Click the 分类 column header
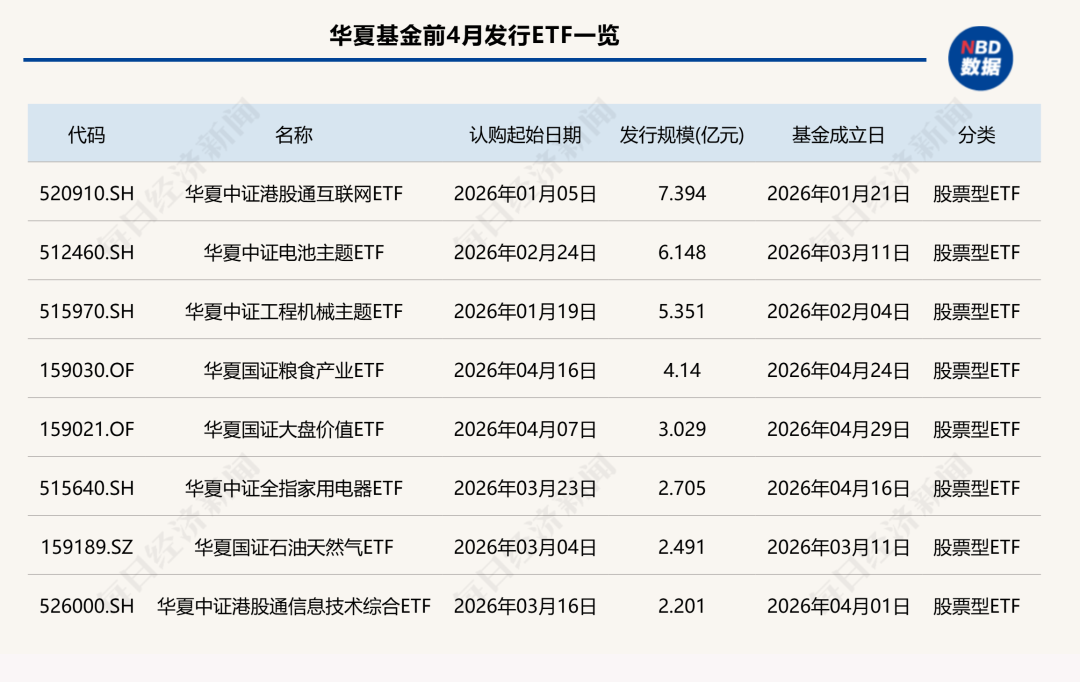 (977, 135)
